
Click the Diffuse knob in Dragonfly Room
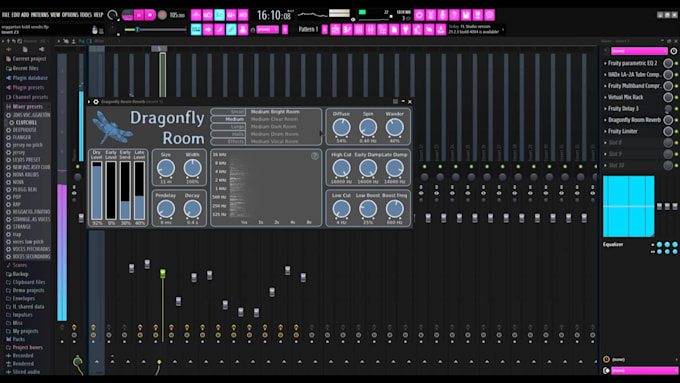[341, 127]
